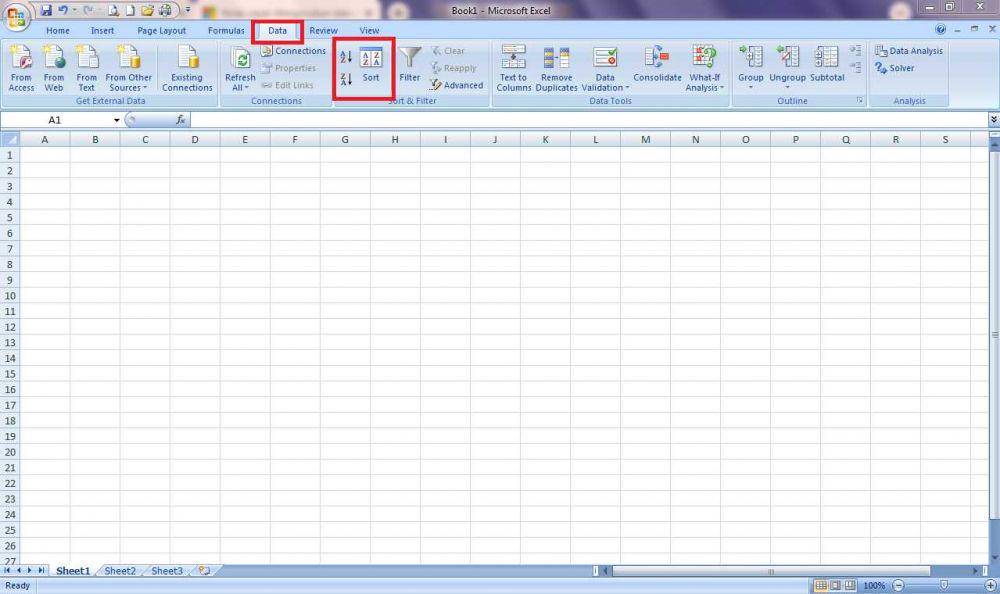
Task: Select row 10 header
Action: tap(10, 296)
